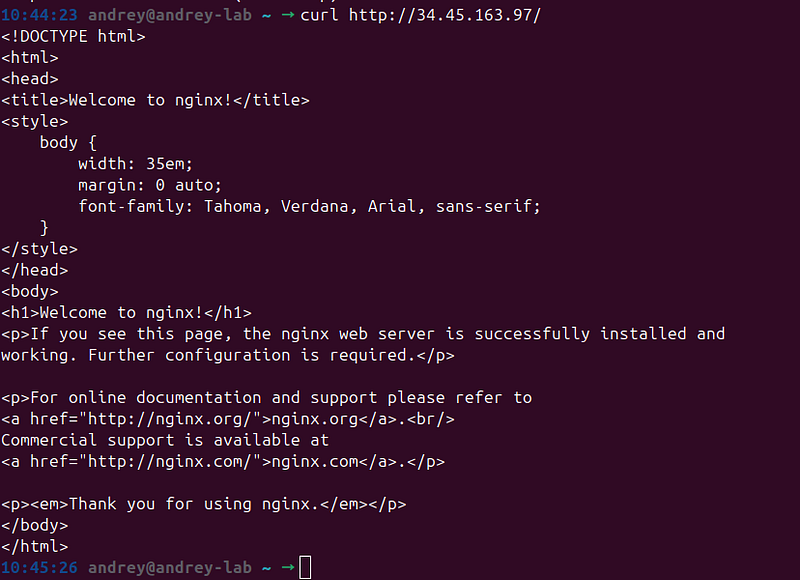Click the terminal cursor block at the prompt
The image size is (800, 580).
pyautogui.click(x=305, y=567)
